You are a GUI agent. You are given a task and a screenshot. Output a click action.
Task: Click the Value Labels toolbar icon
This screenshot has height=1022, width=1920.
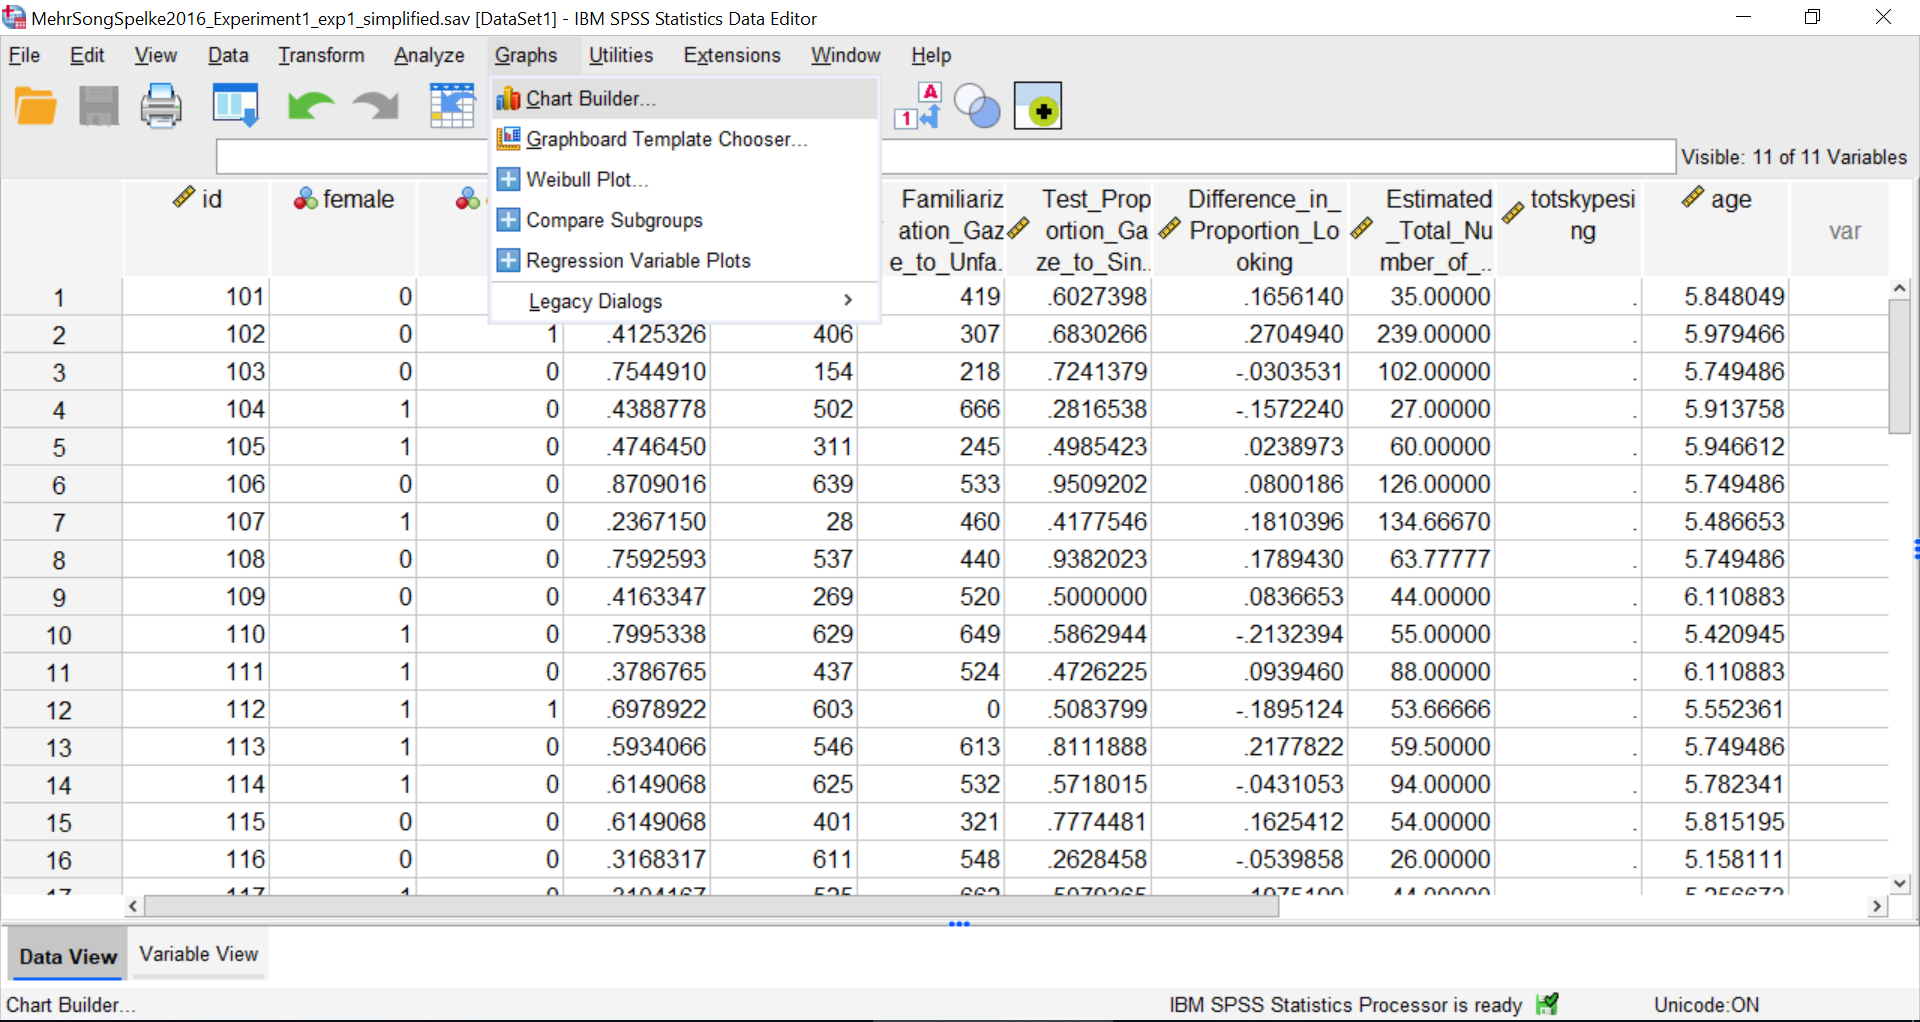[918, 106]
